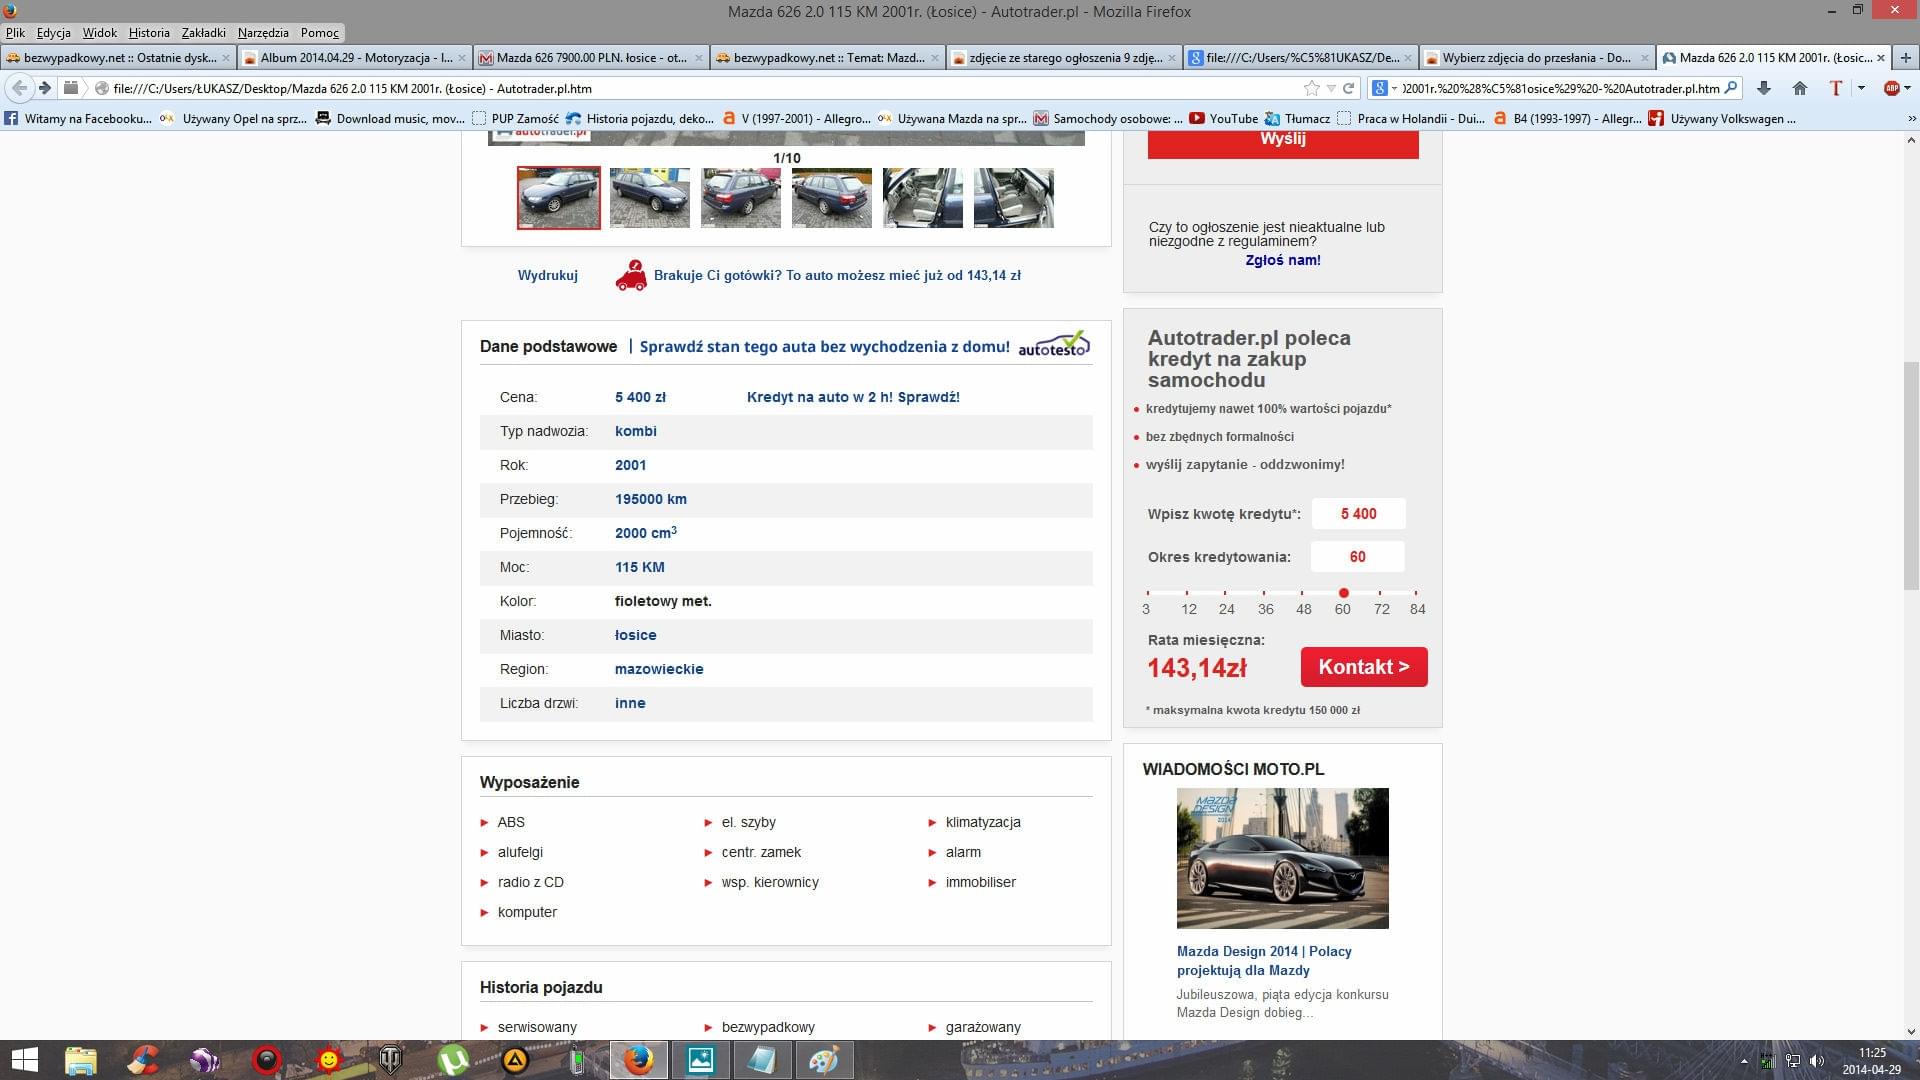This screenshot has height=1080, width=1920.
Task: Open a new tab with plus button
Action: (x=1905, y=57)
